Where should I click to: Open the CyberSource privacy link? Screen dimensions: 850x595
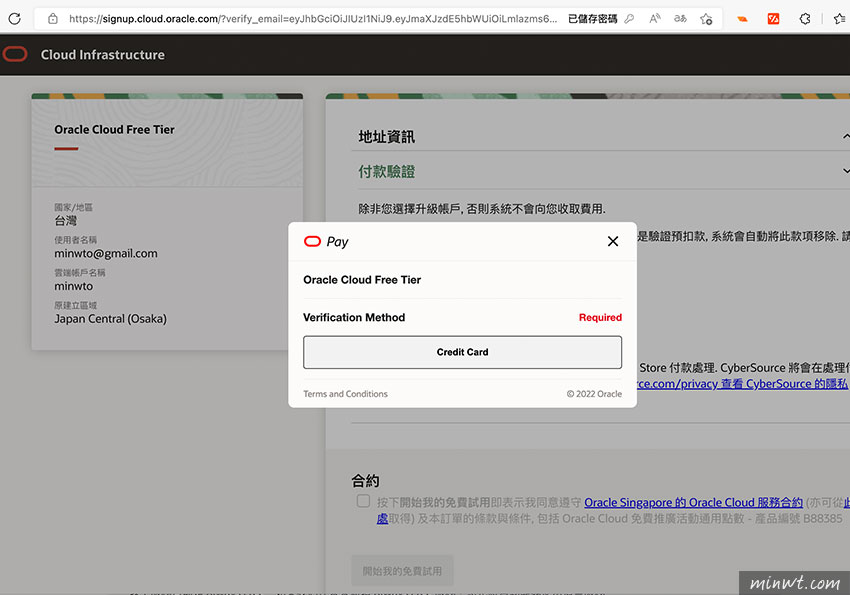click(743, 384)
